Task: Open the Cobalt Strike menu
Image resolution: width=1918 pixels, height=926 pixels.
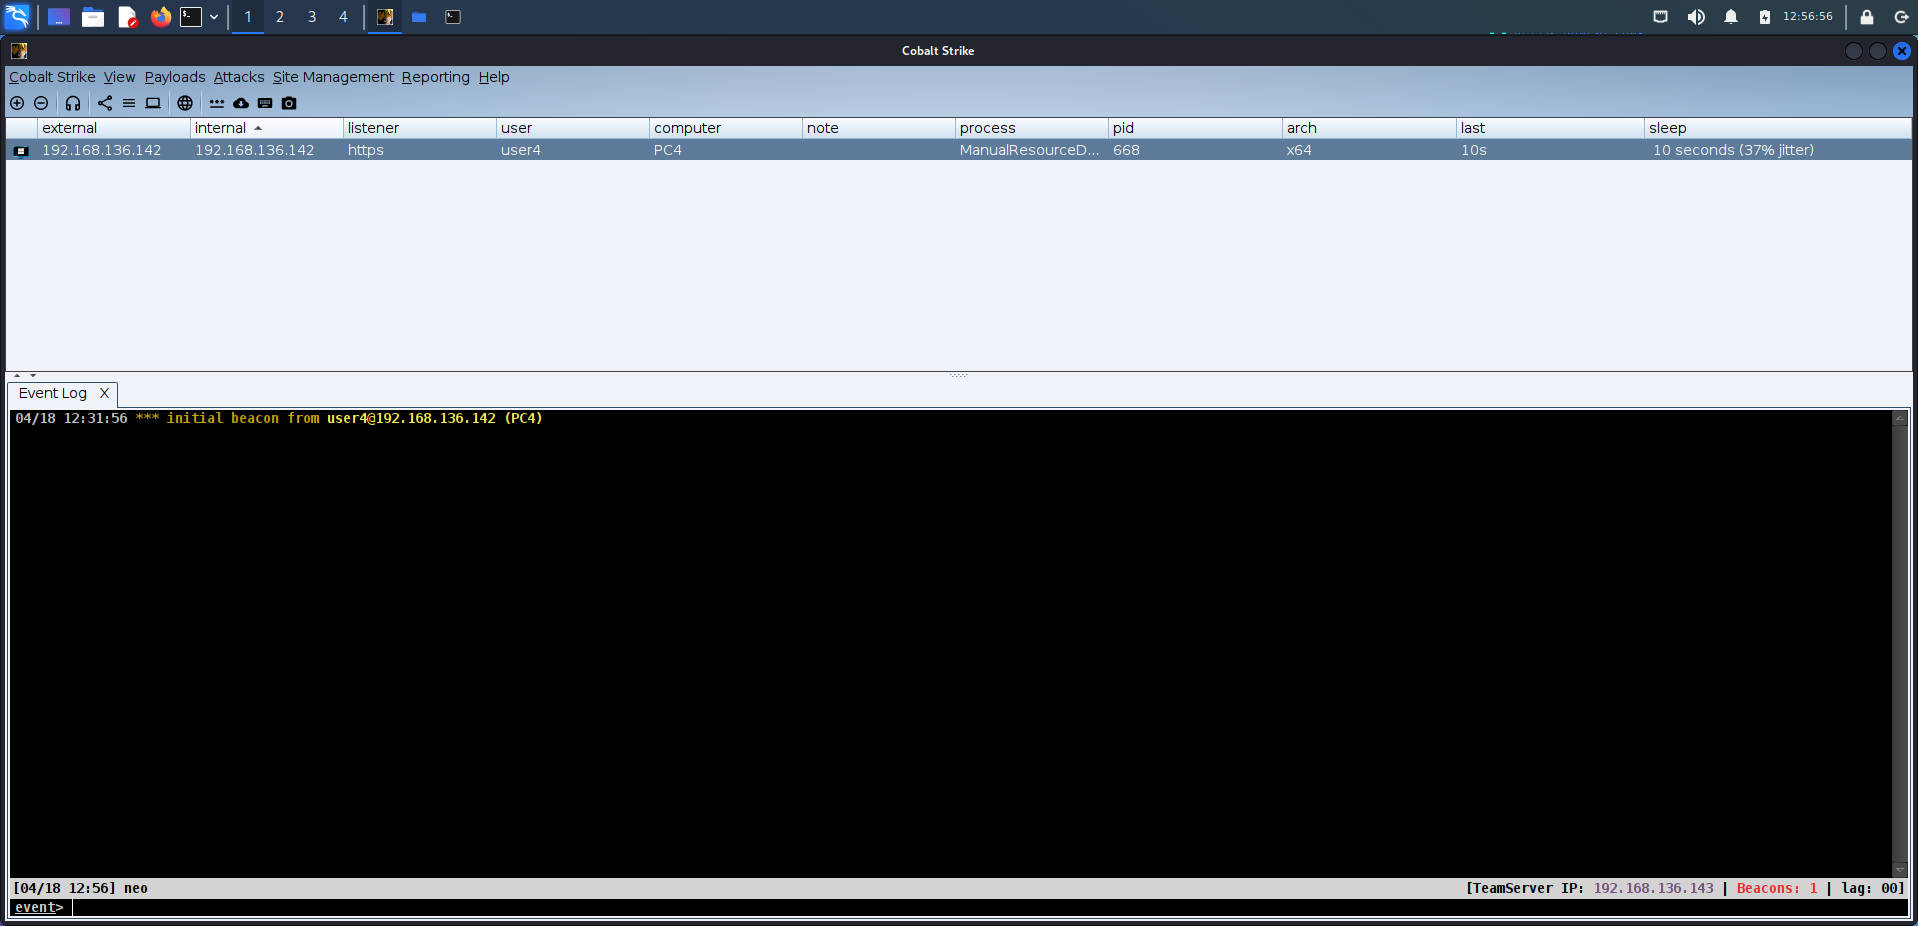Action: click(x=52, y=77)
